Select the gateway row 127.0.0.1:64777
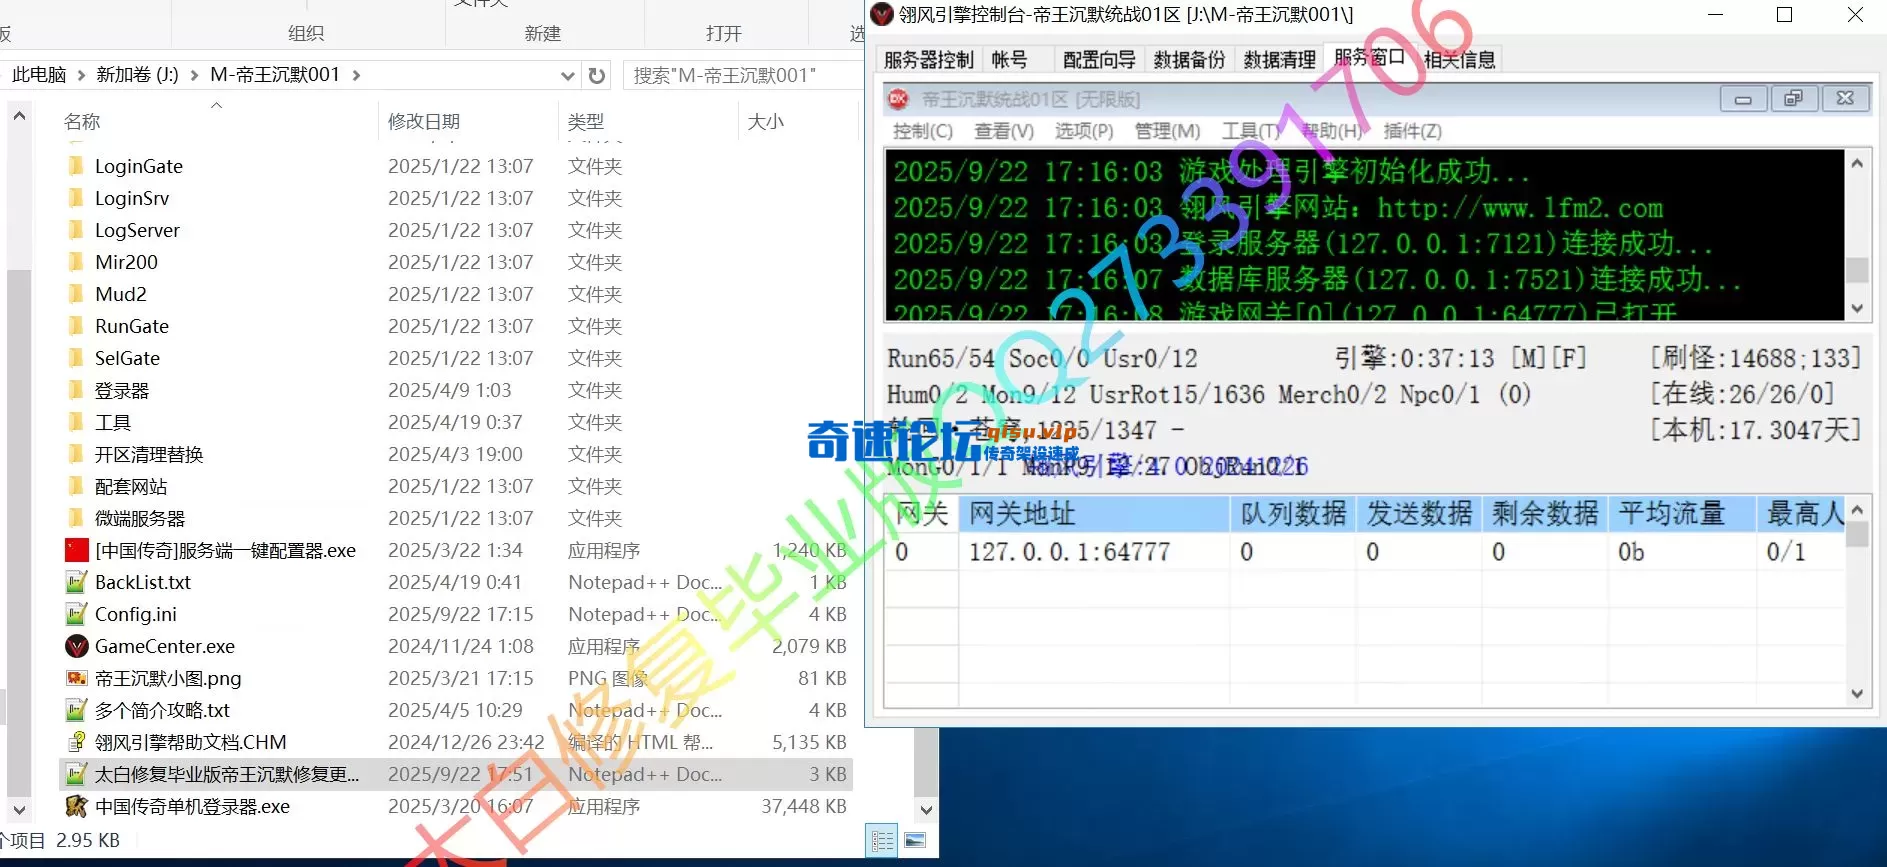Image resolution: width=1887 pixels, height=867 pixels. coord(1365,552)
